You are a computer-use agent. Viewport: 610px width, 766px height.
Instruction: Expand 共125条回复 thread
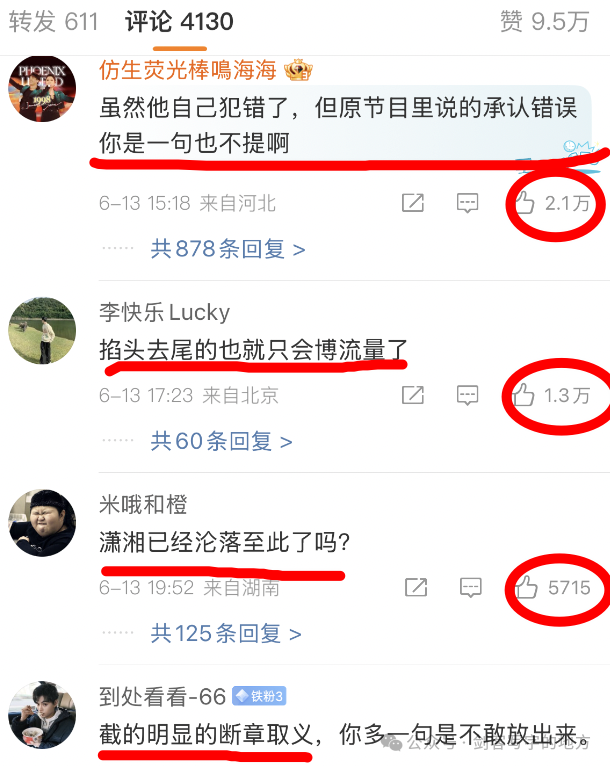pos(226,634)
